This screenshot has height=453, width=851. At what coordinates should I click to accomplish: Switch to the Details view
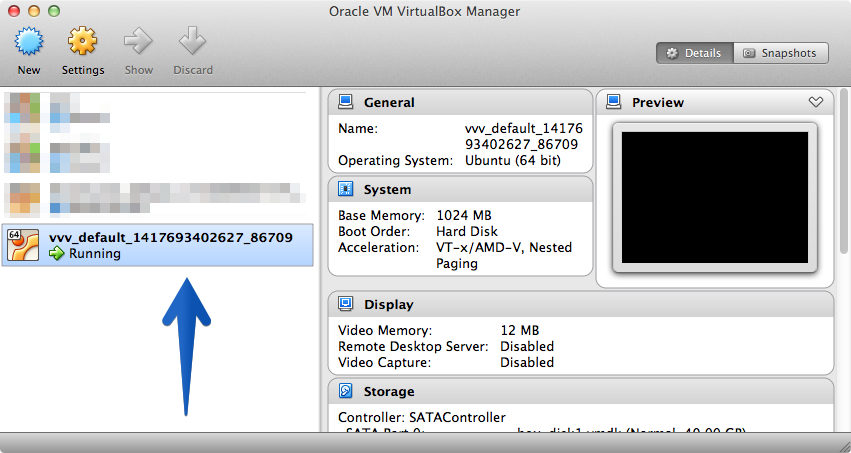click(x=695, y=53)
